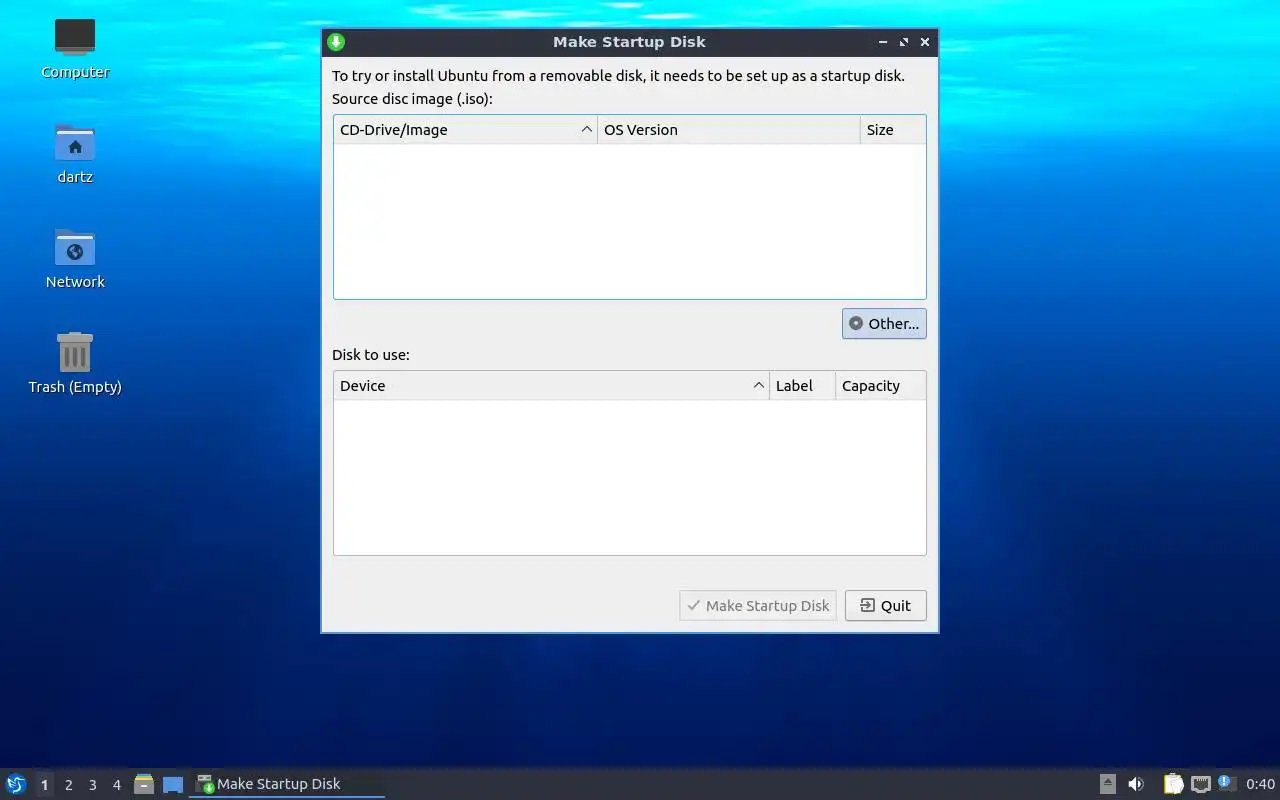Open the network connection tray icon
Image resolution: width=1280 pixels, height=800 pixels.
tap(1201, 784)
